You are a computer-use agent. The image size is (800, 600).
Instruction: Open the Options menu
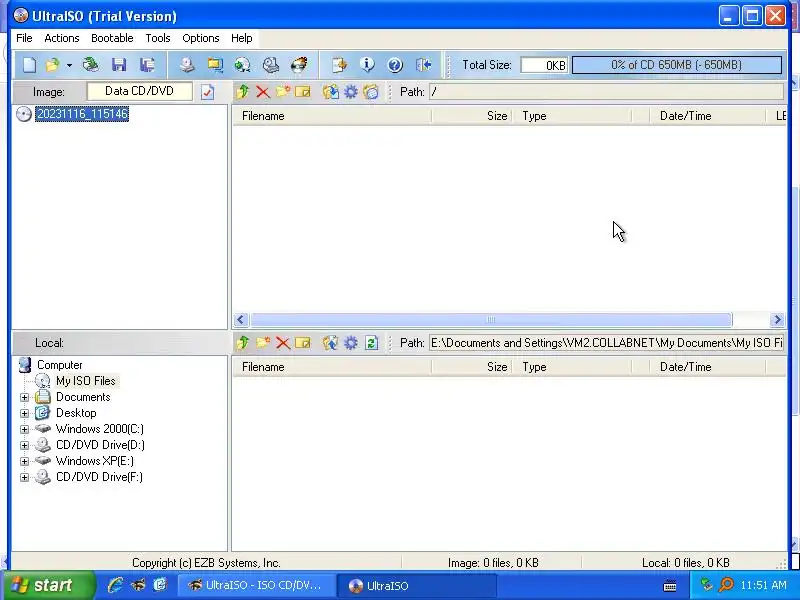point(201,38)
